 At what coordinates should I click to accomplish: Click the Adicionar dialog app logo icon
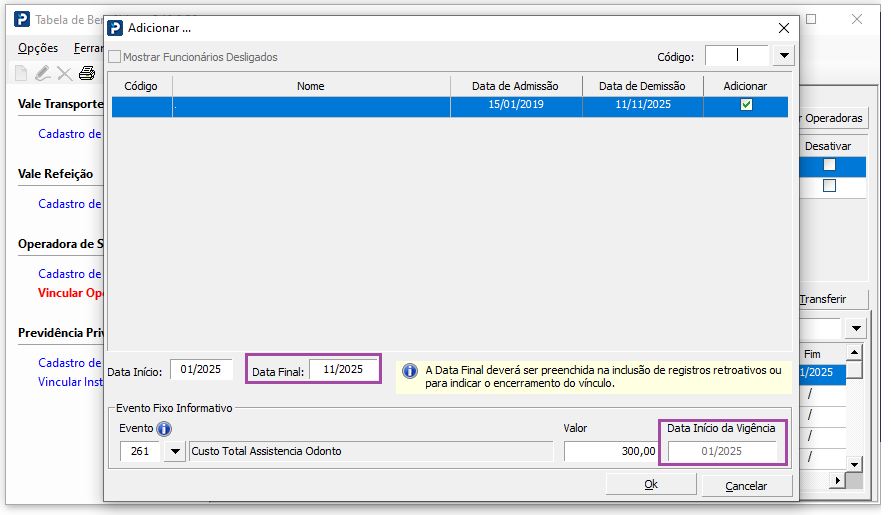115,28
